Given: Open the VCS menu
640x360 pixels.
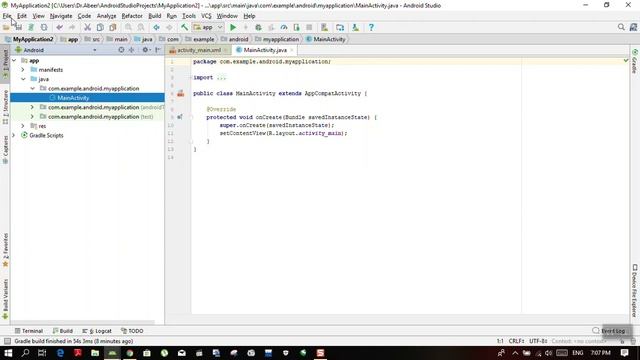Looking at the screenshot, I should 206,16.
